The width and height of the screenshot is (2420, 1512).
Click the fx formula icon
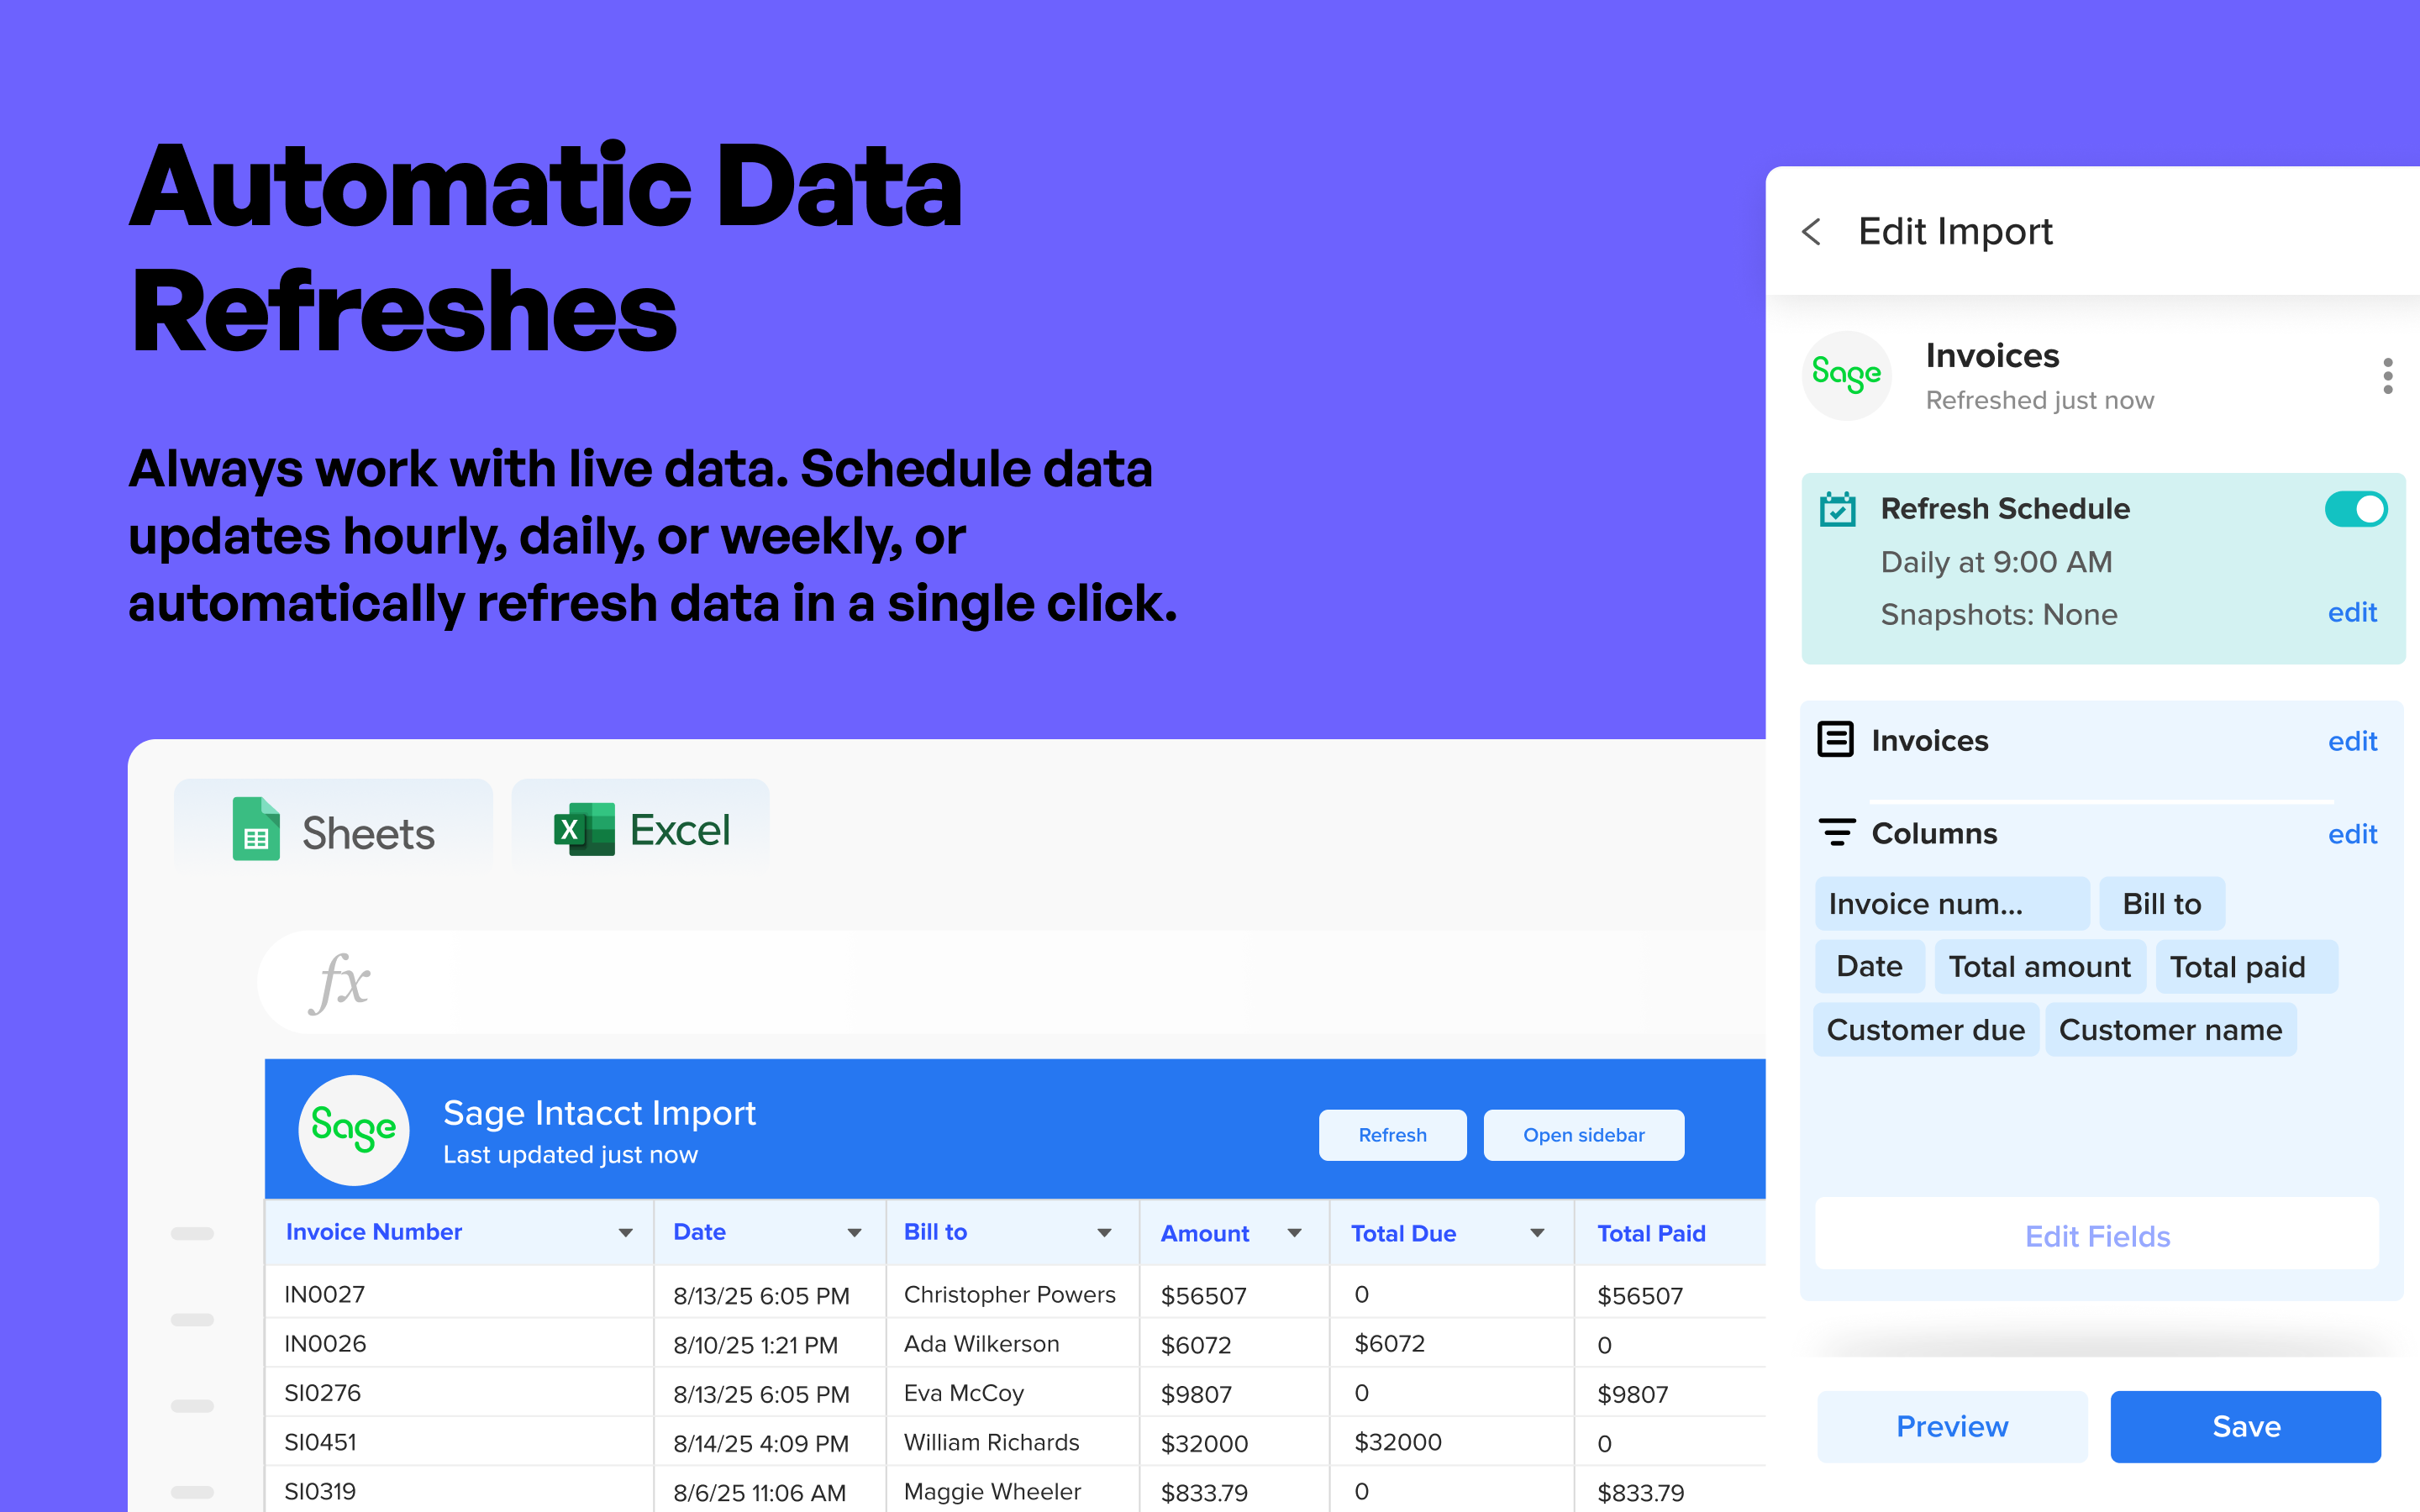coord(340,982)
